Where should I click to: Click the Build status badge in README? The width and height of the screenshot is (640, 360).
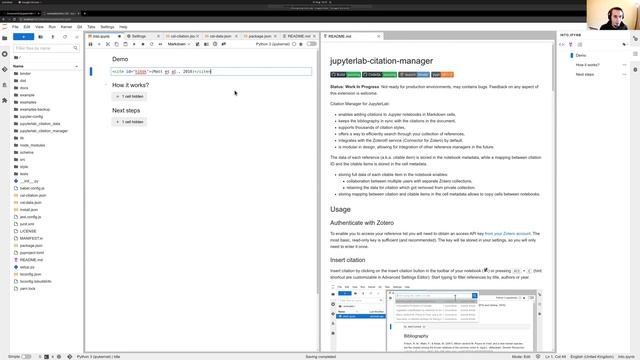345,75
